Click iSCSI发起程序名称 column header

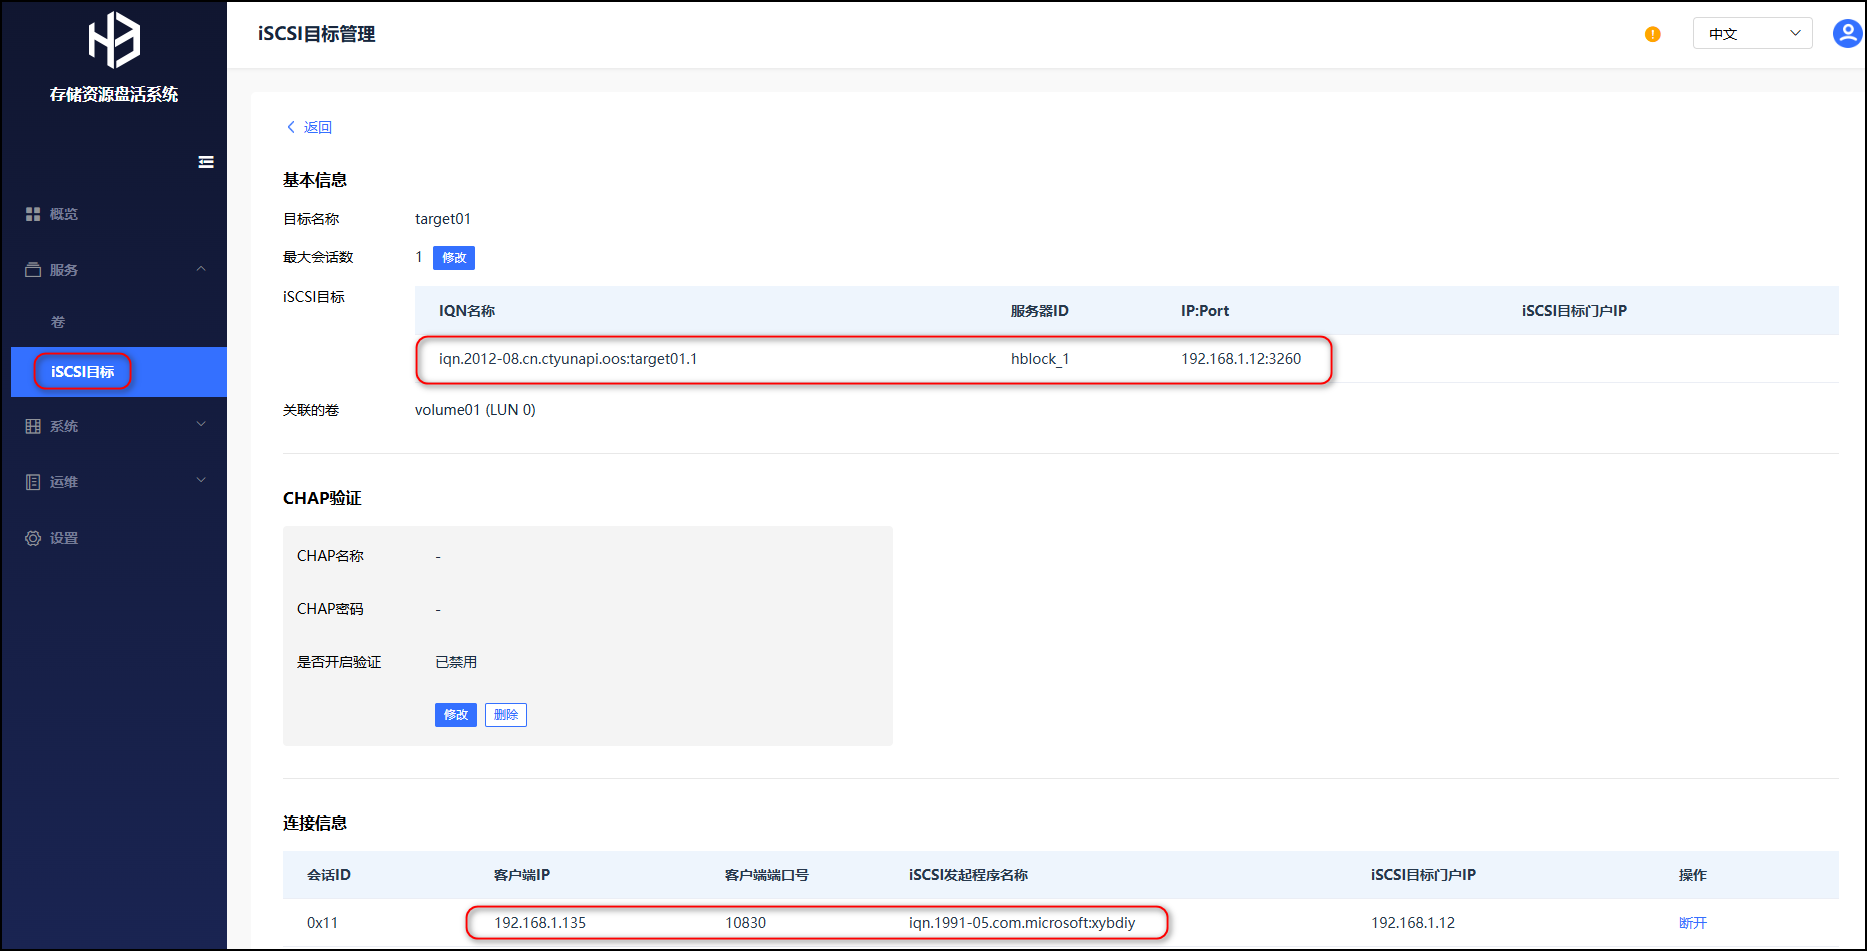click(x=968, y=875)
